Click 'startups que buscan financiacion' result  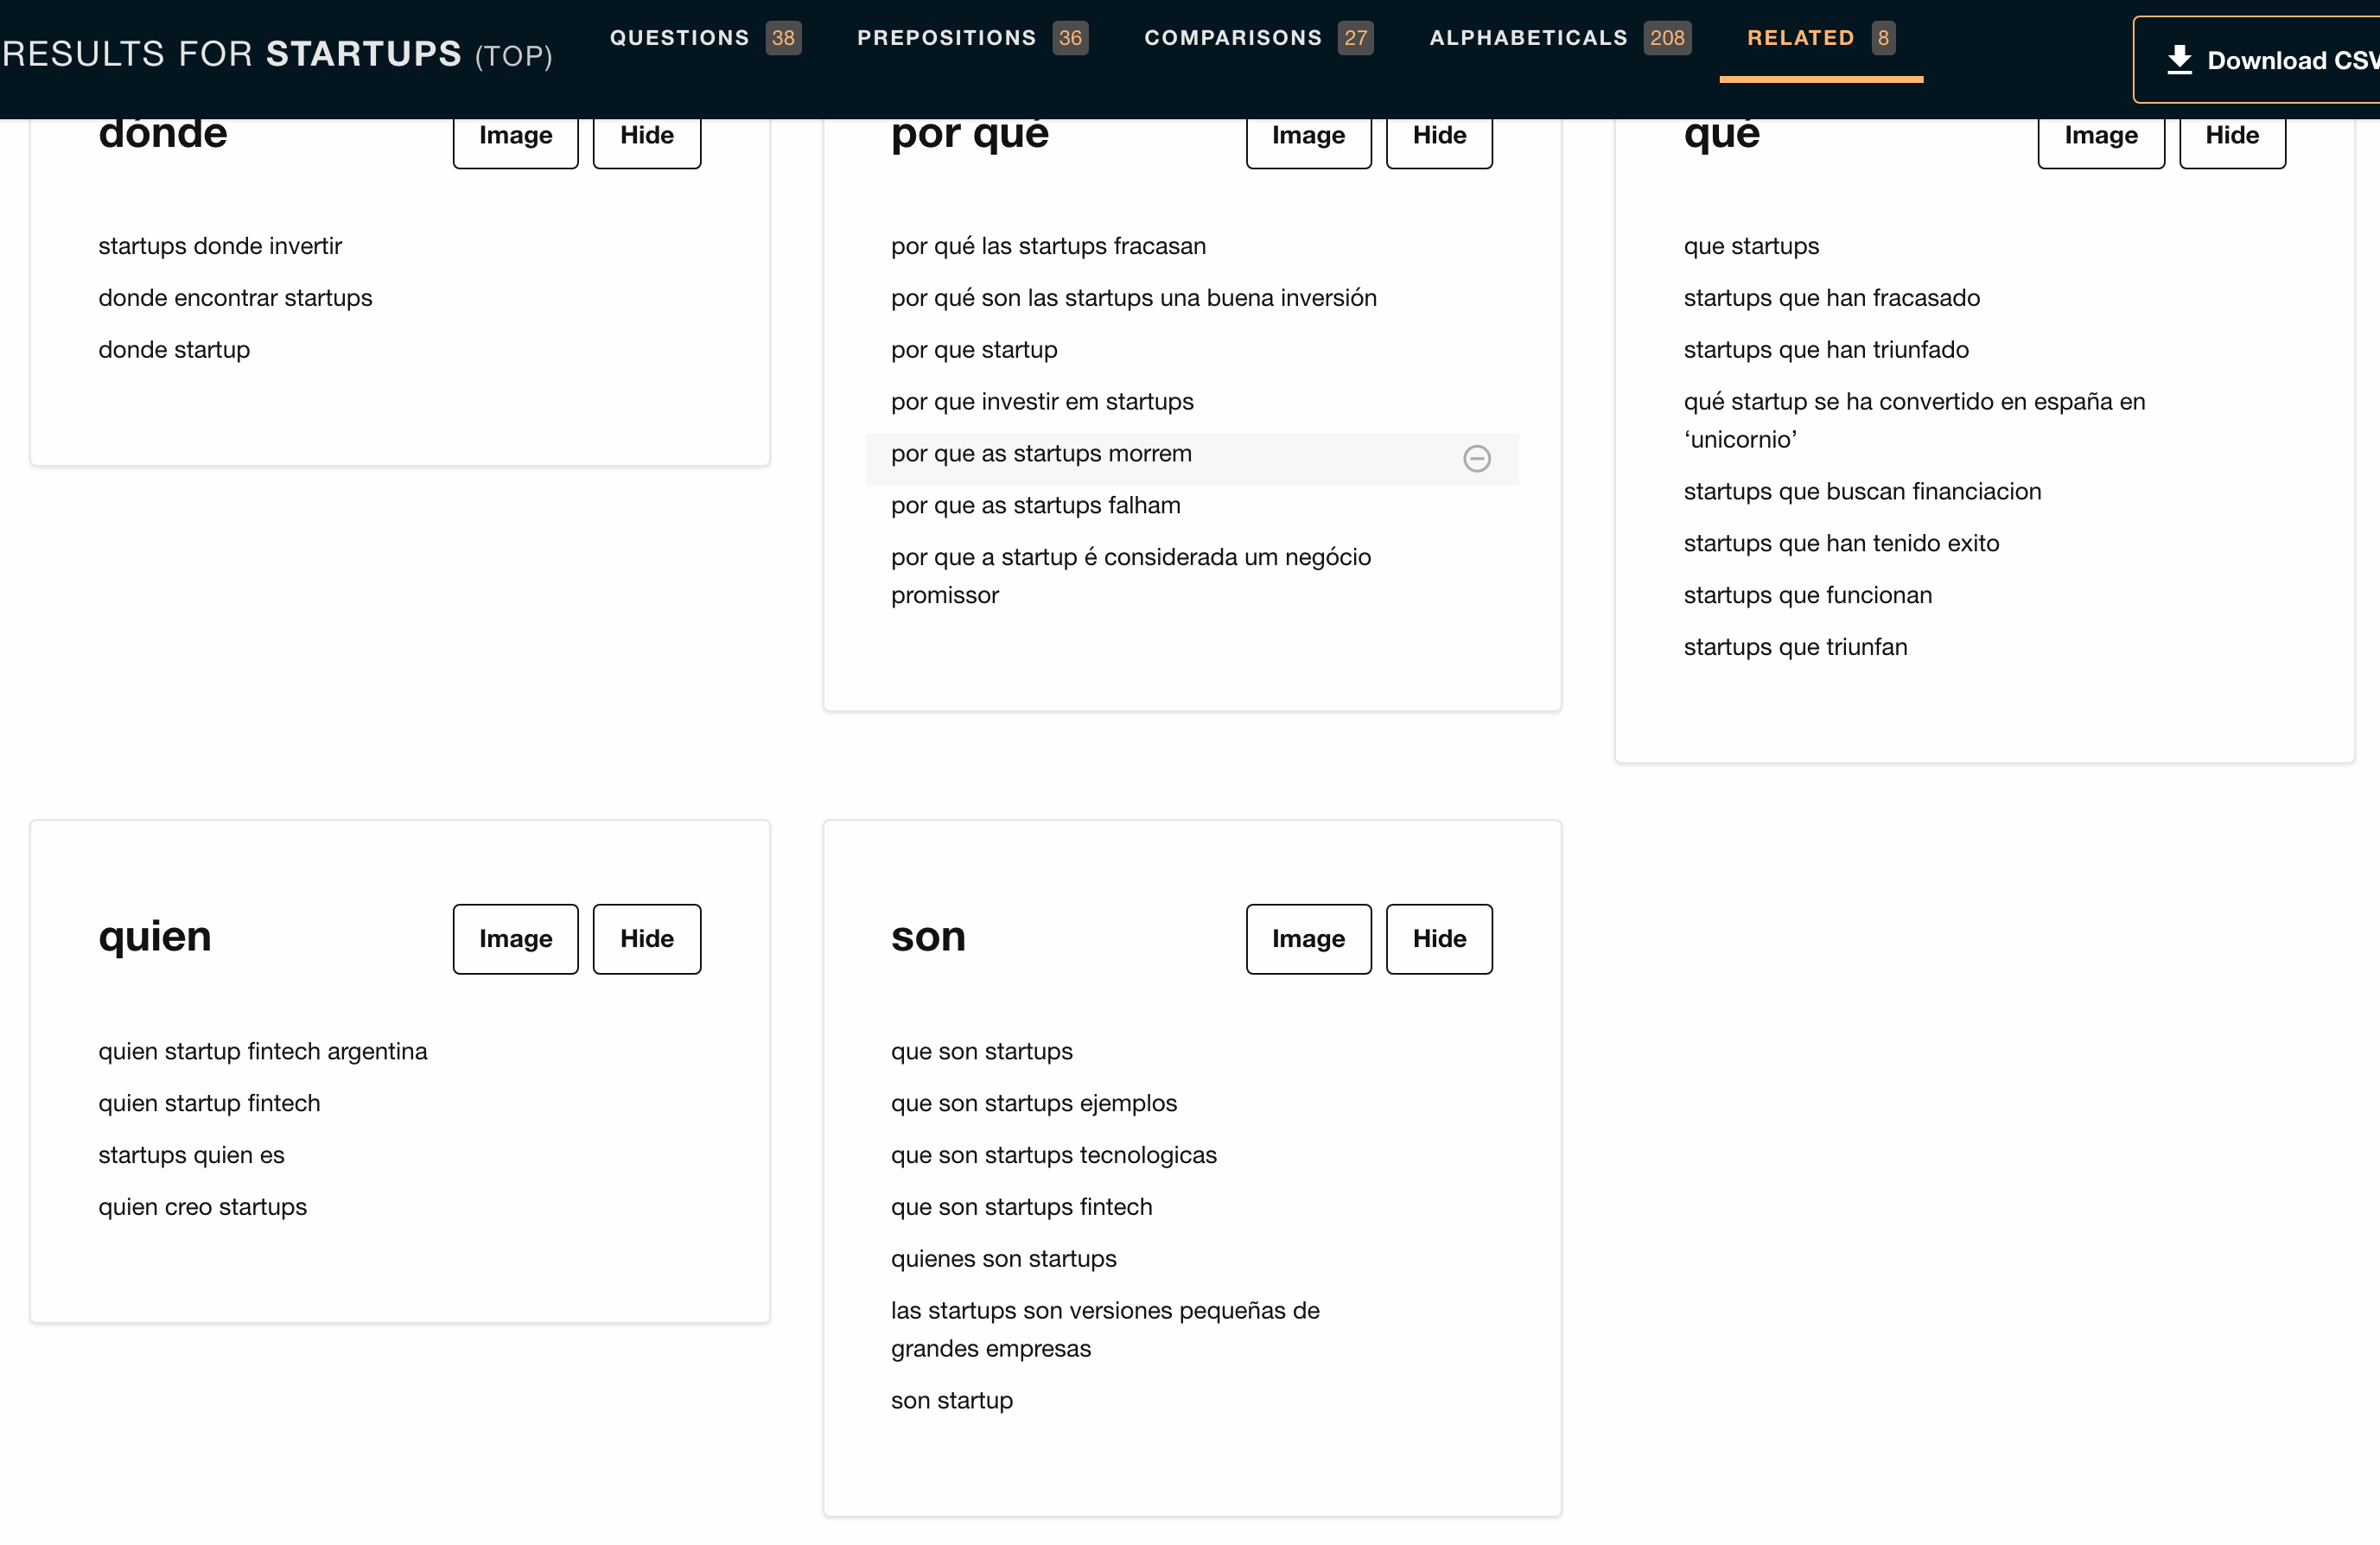coord(1861,491)
